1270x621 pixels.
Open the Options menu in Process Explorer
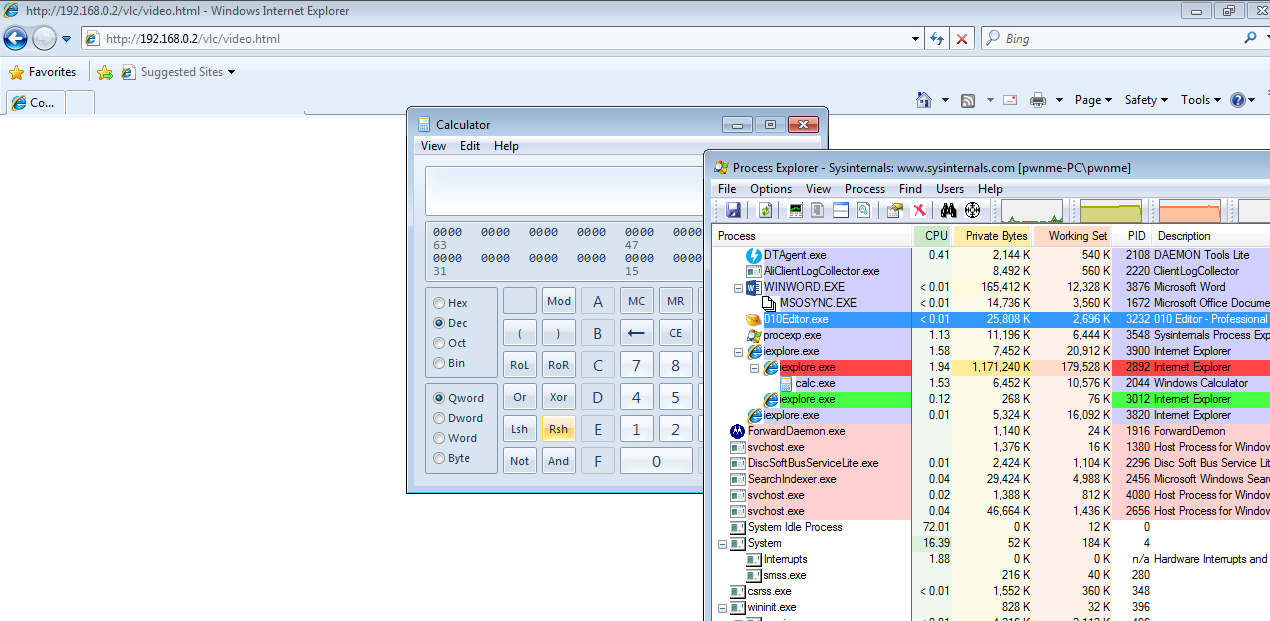771,189
